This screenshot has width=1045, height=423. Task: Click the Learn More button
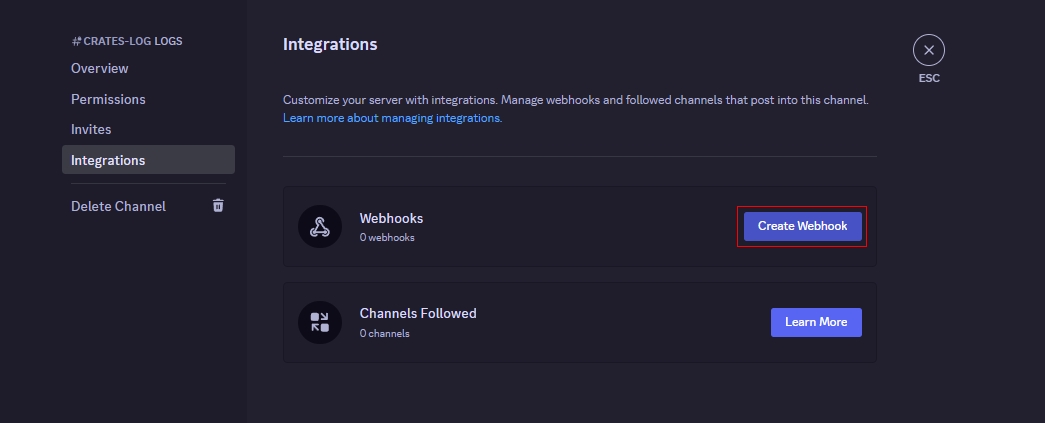coord(815,322)
